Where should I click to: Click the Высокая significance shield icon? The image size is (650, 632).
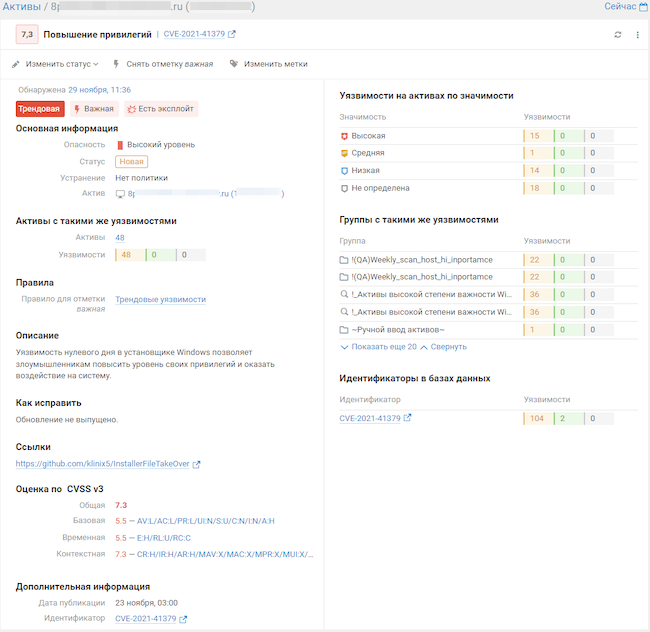coord(344,136)
